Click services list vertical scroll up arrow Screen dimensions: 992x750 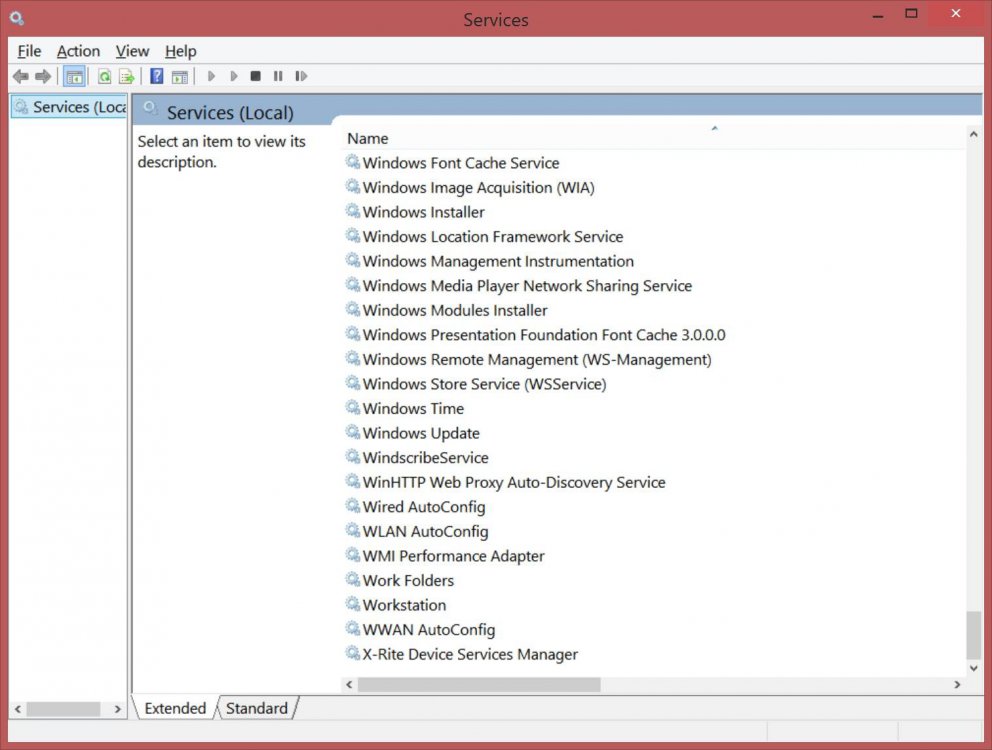click(974, 134)
